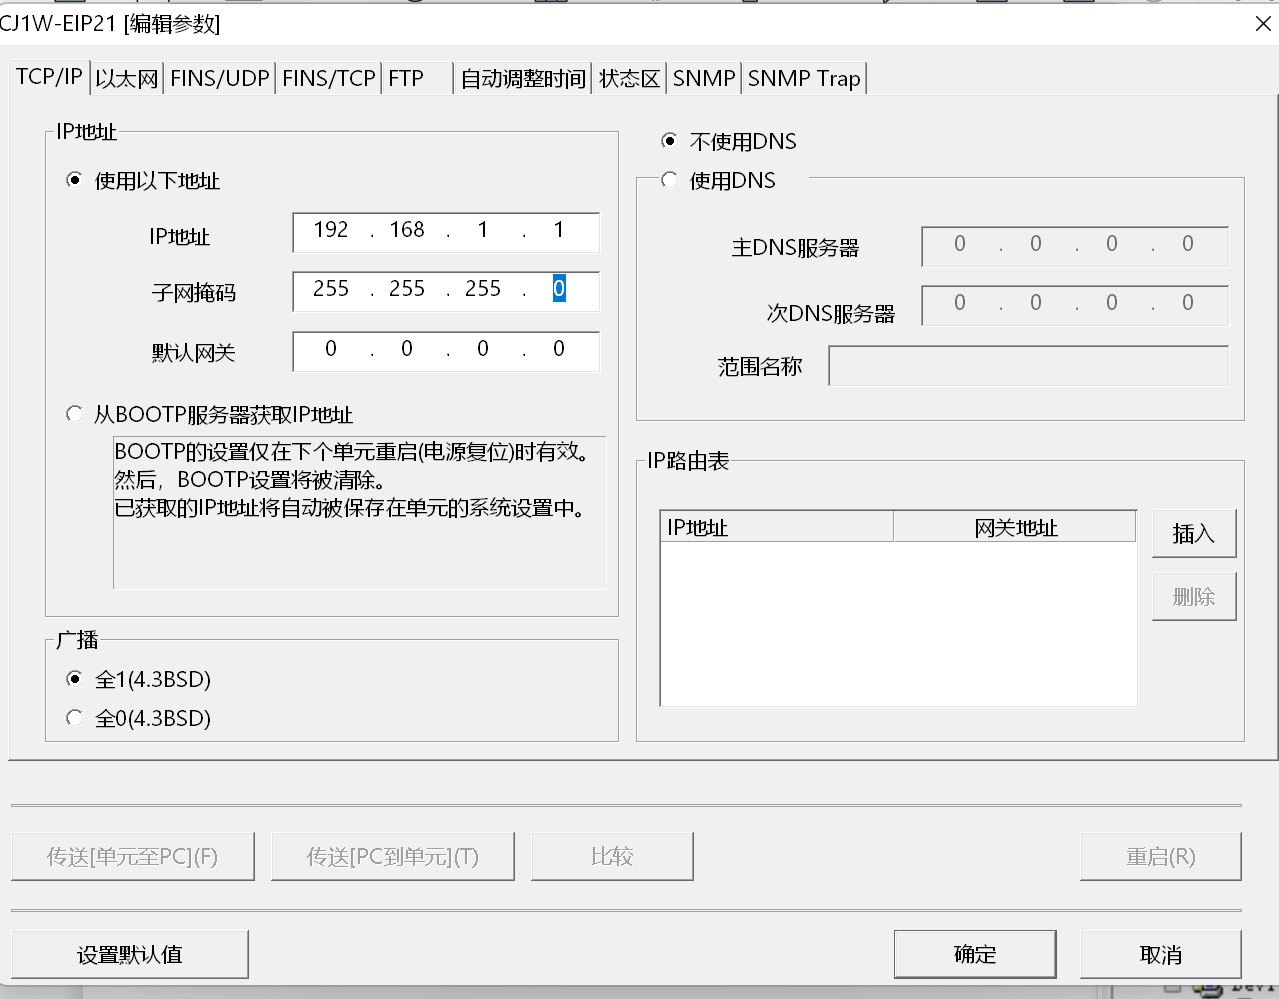The height and width of the screenshot is (999, 1279).
Task: Open the SNMP tab
Action: pos(704,79)
